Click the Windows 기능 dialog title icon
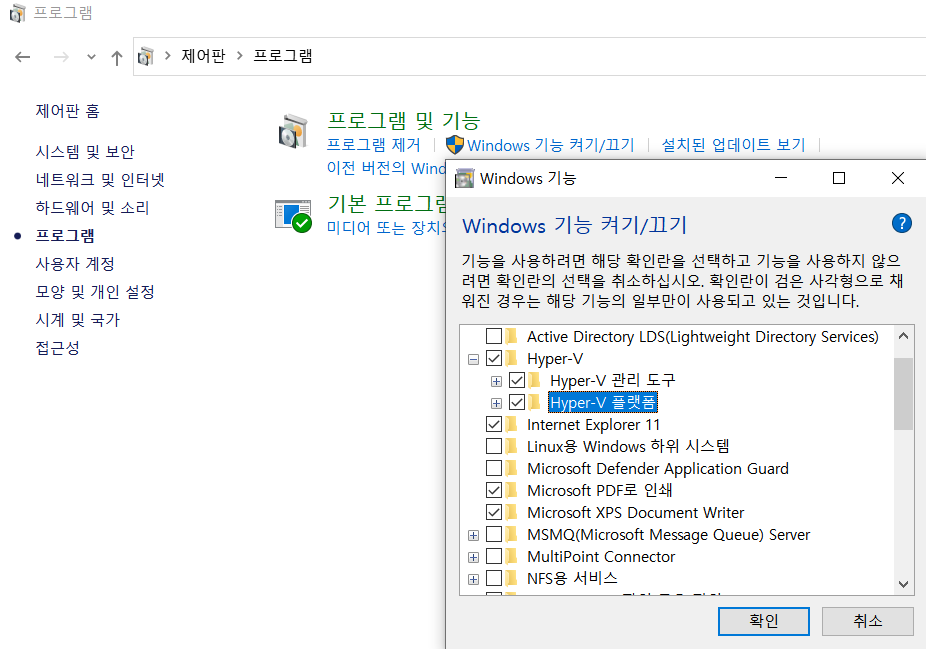This screenshot has height=649, width=926. [464, 178]
